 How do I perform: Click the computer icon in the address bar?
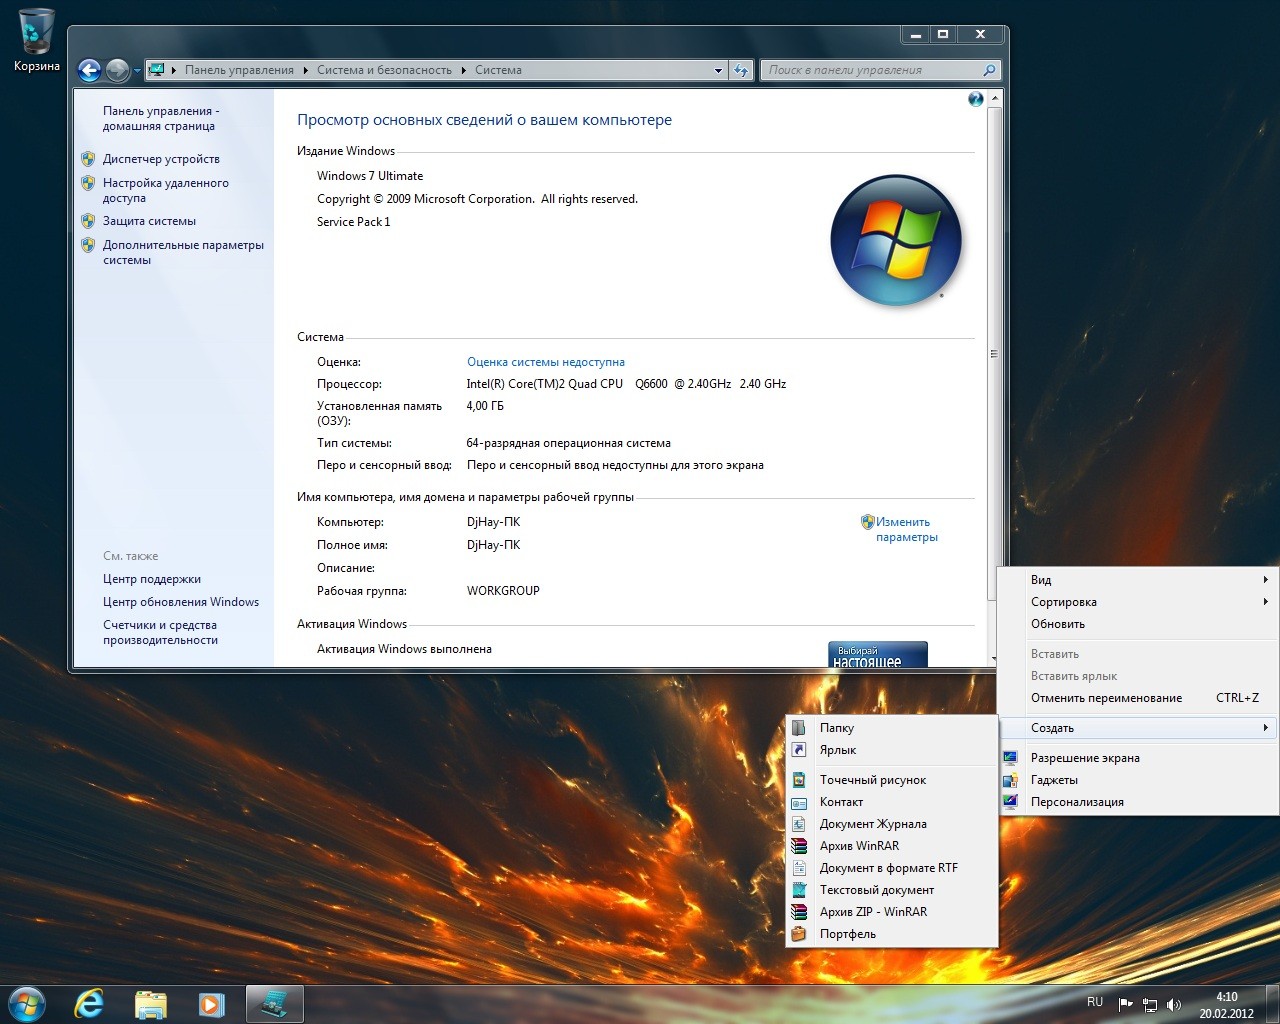(x=156, y=70)
